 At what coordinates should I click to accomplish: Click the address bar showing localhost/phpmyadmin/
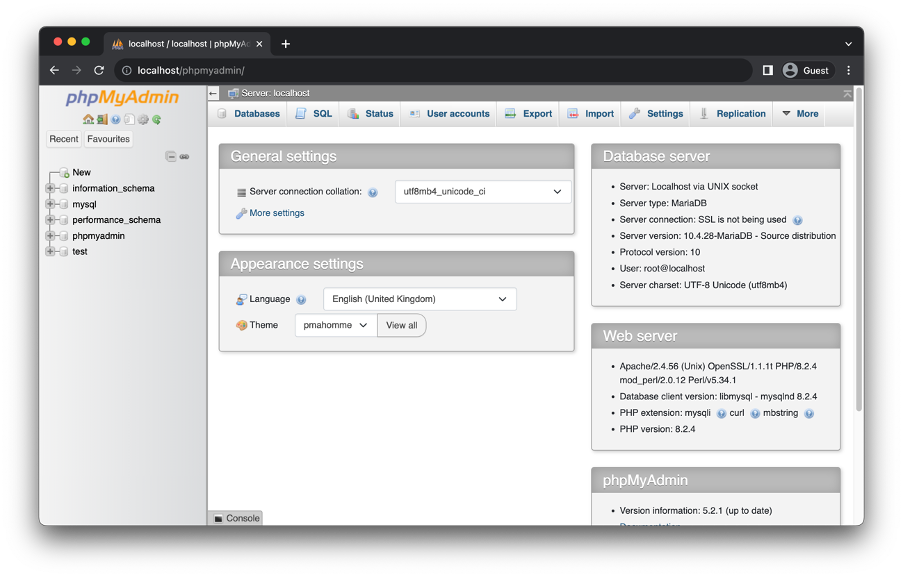[432, 70]
